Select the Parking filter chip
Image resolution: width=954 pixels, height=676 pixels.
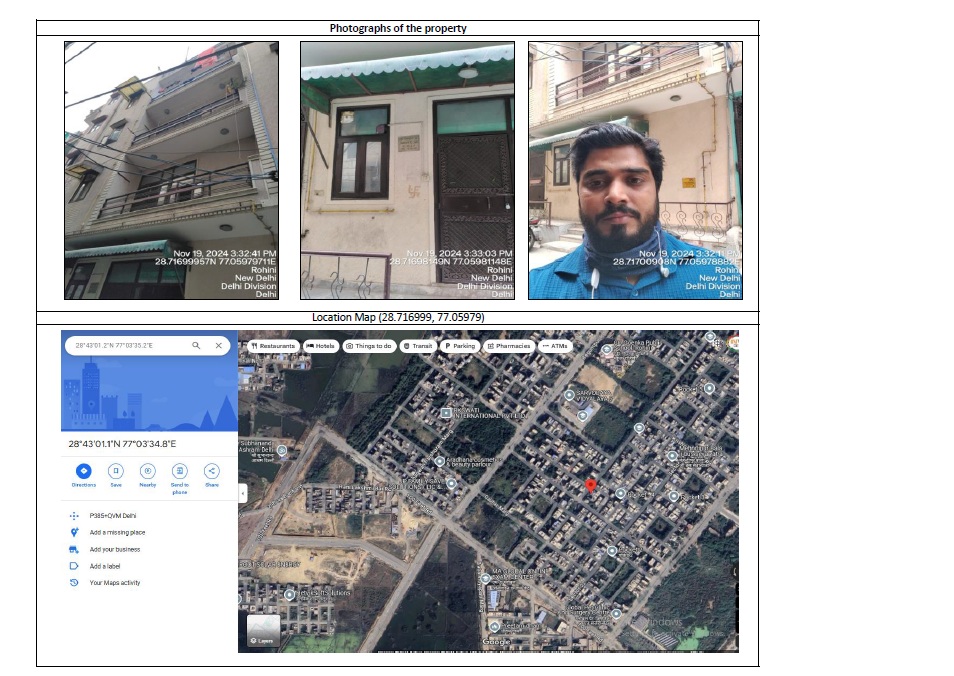[459, 346]
